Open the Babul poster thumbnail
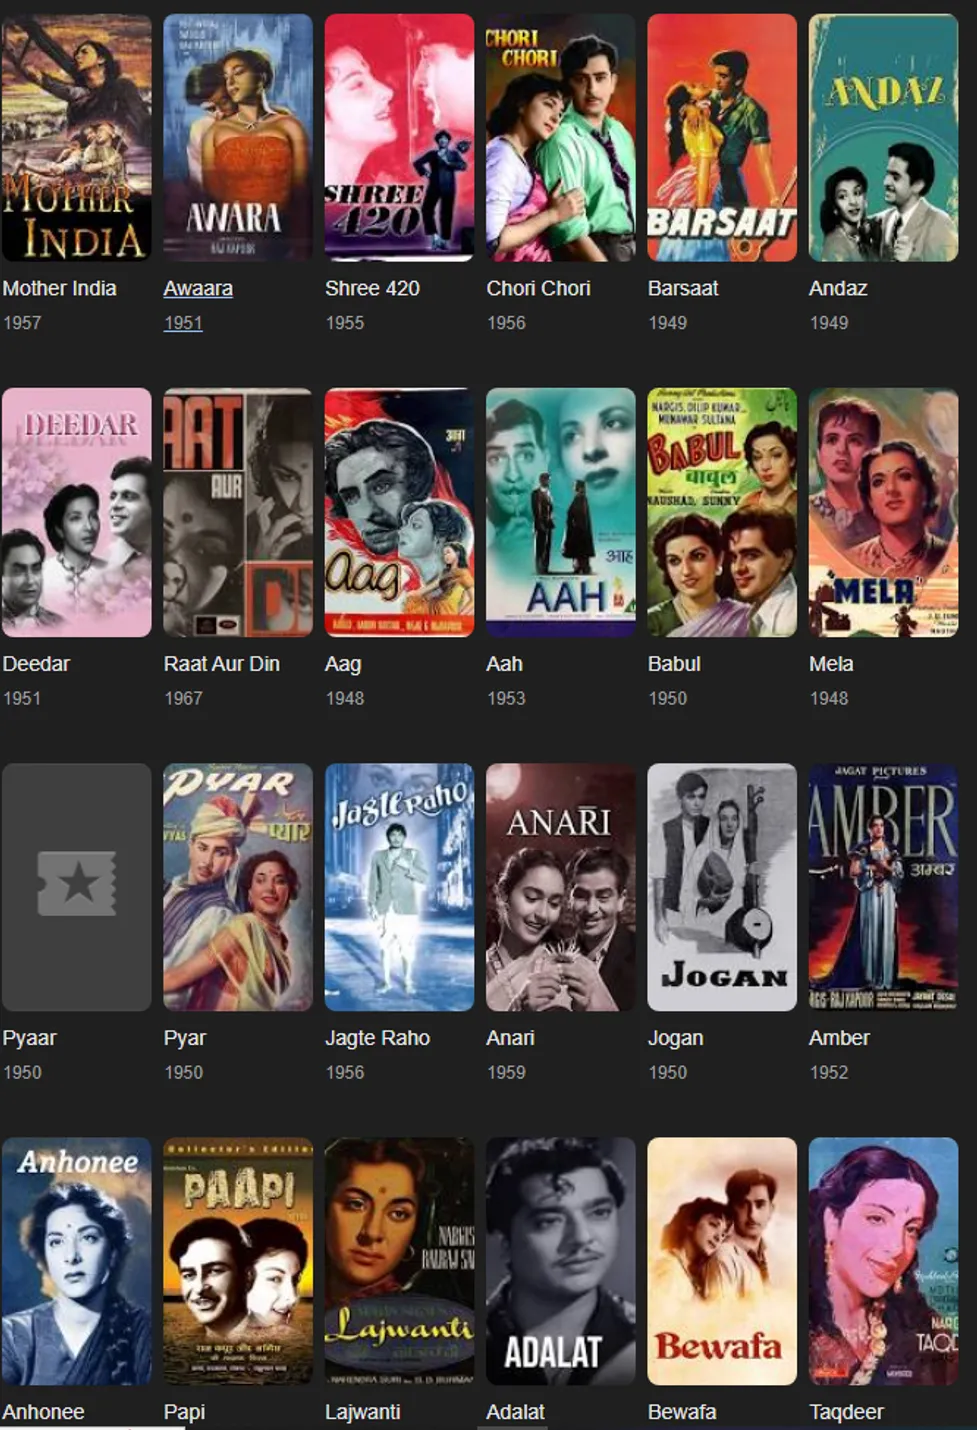Image resolution: width=977 pixels, height=1430 pixels. click(722, 512)
